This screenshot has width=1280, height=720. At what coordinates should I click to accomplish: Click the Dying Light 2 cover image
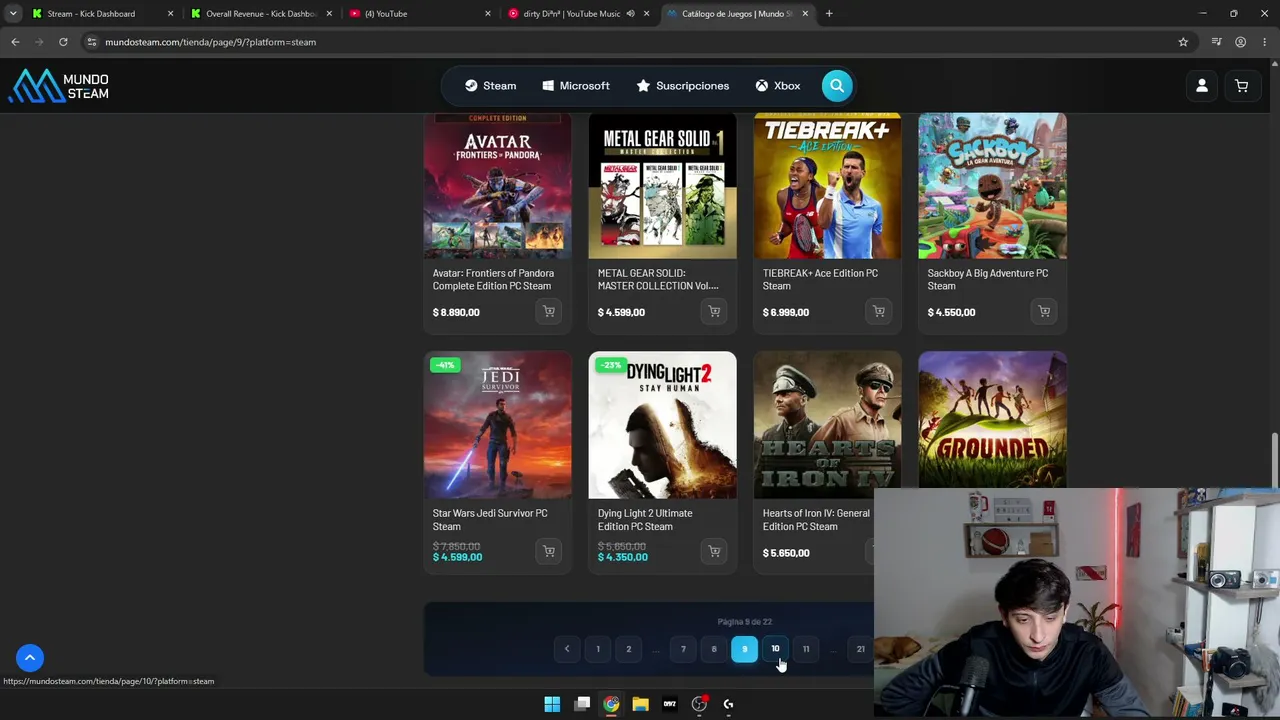tap(662, 425)
